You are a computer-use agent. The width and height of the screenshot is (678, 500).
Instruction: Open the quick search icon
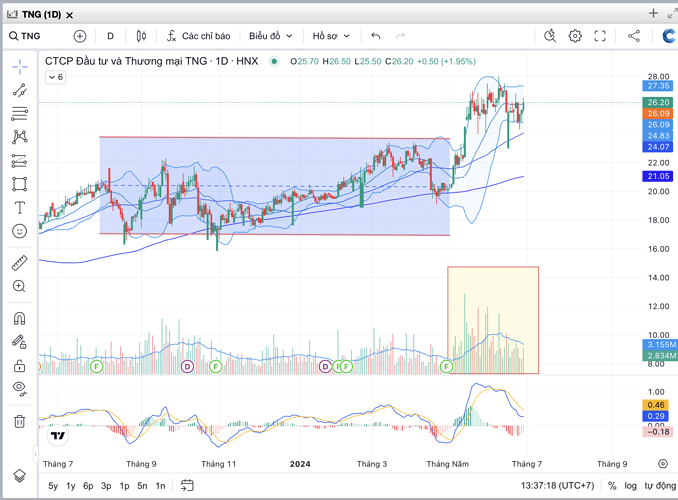pyautogui.click(x=550, y=36)
